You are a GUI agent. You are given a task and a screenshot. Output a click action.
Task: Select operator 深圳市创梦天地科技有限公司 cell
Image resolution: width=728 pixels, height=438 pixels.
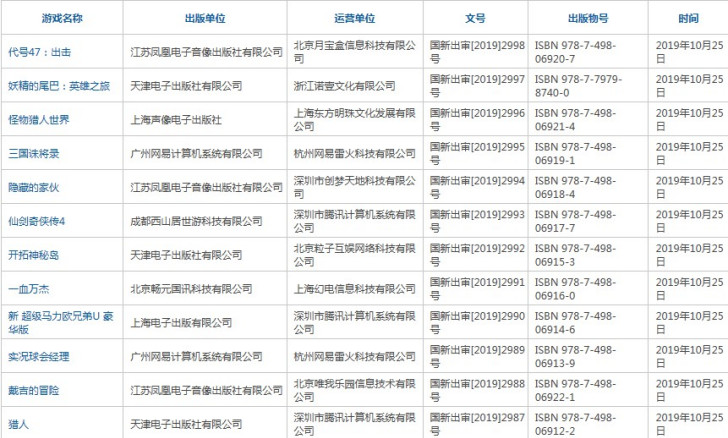click(x=355, y=188)
